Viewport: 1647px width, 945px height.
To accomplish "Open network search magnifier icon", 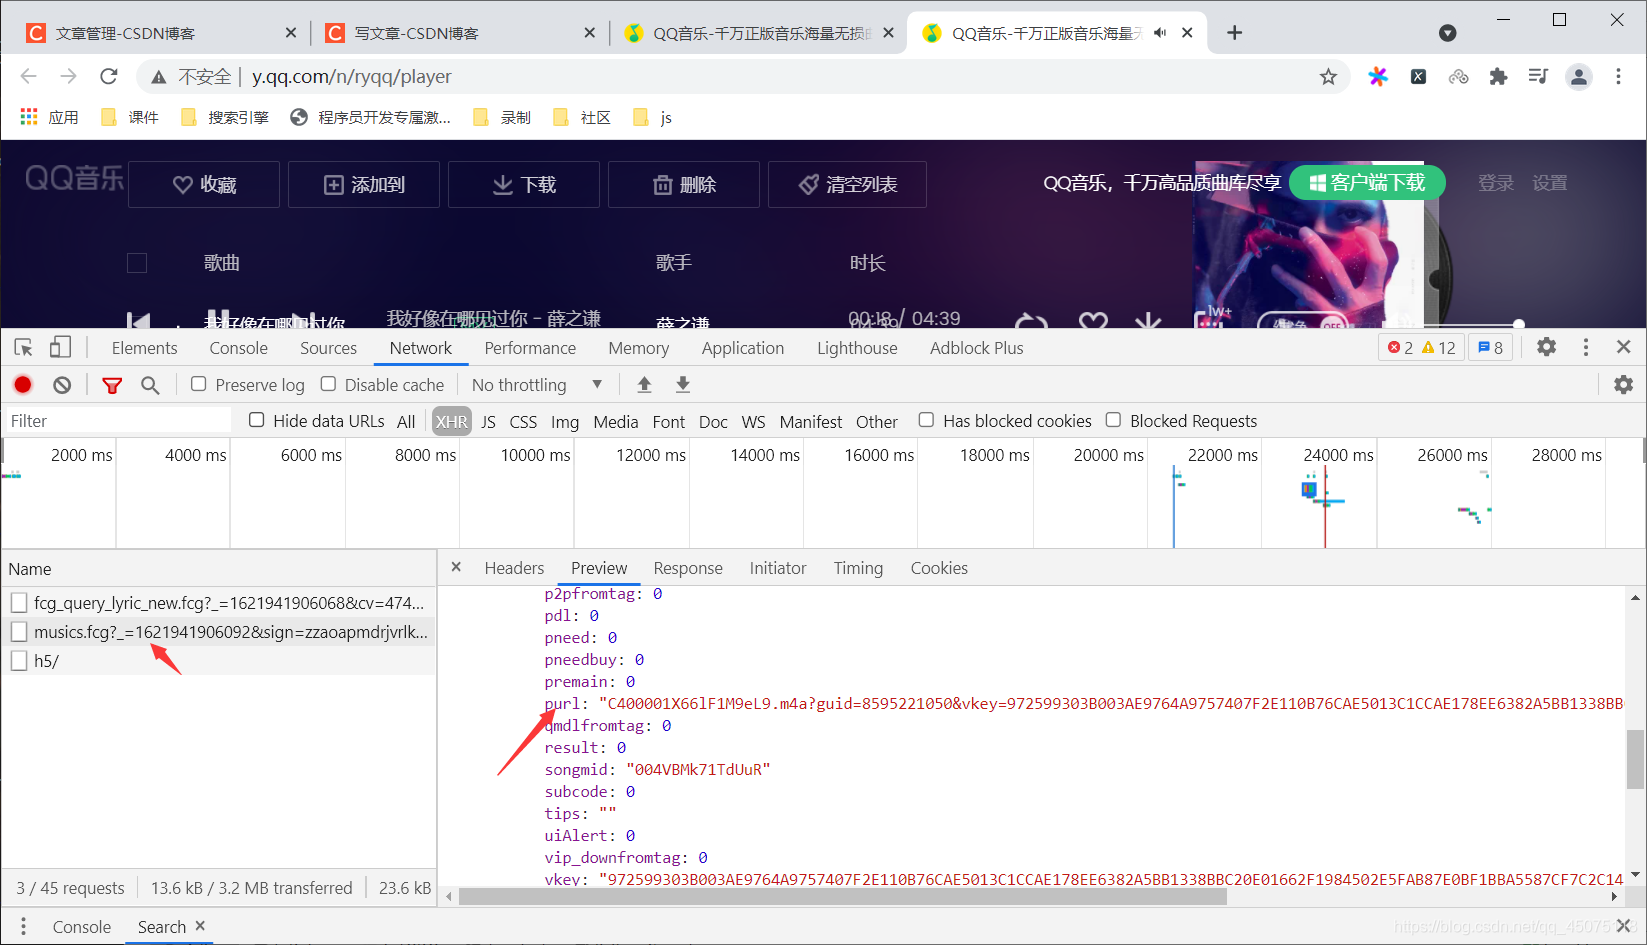I will [x=150, y=385].
